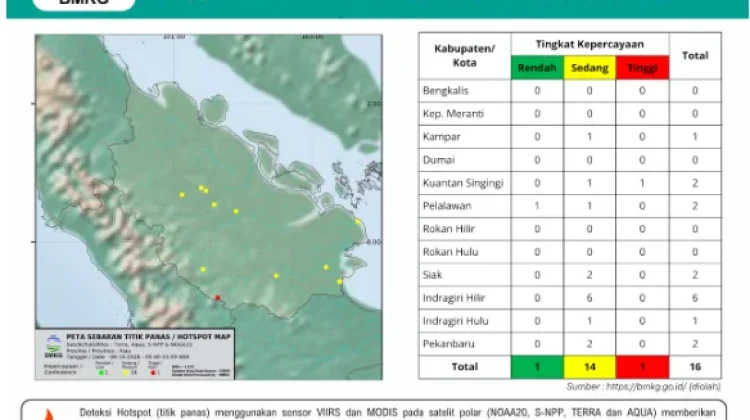Select the 'Indragiri Hulu' row label
Viewport: 750px width, 420px height.
455,321
